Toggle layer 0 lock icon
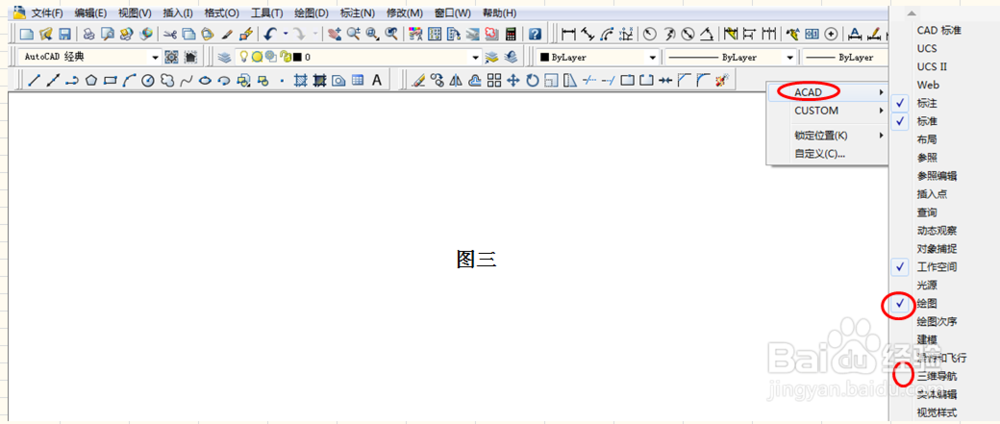Viewport: 1000px width, 424px height. pyautogui.click(x=286, y=57)
